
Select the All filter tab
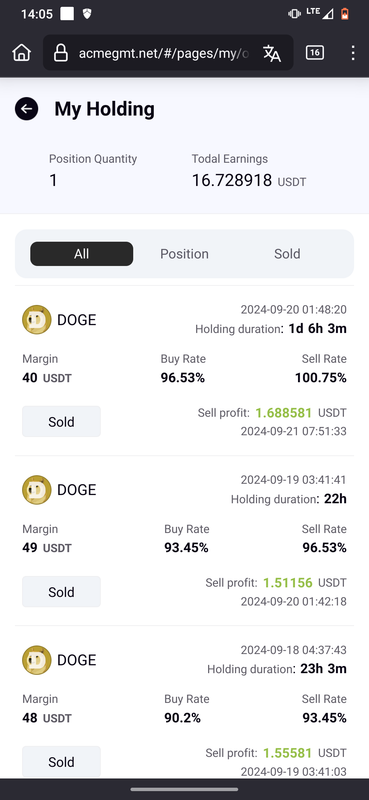pos(82,254)
